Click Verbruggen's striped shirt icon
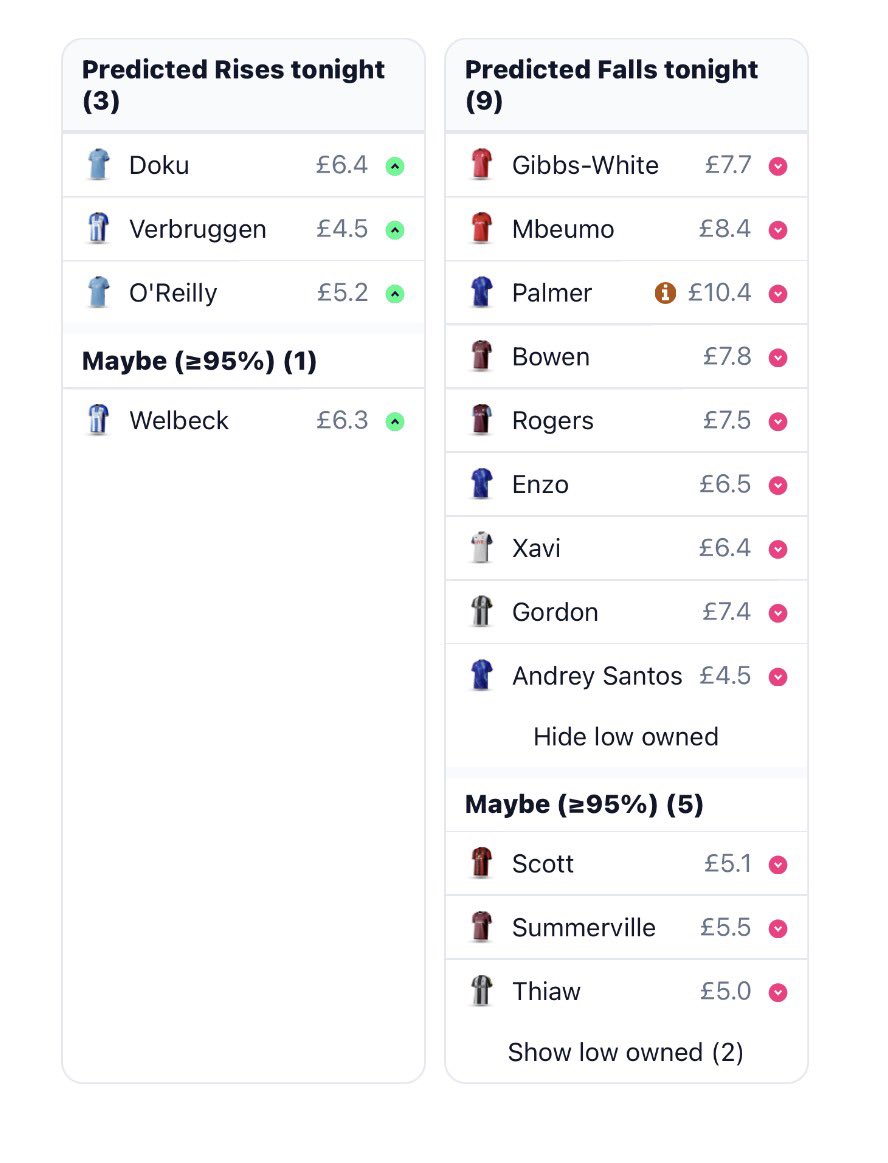 tap(98, 228)
